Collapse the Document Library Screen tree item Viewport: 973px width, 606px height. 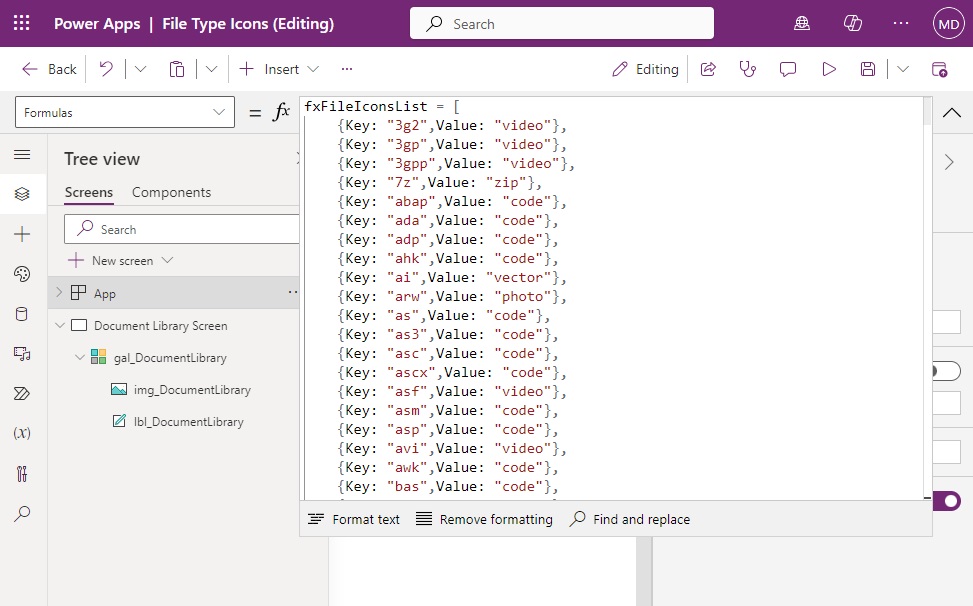pyautogui.click(x=60, y=325)
